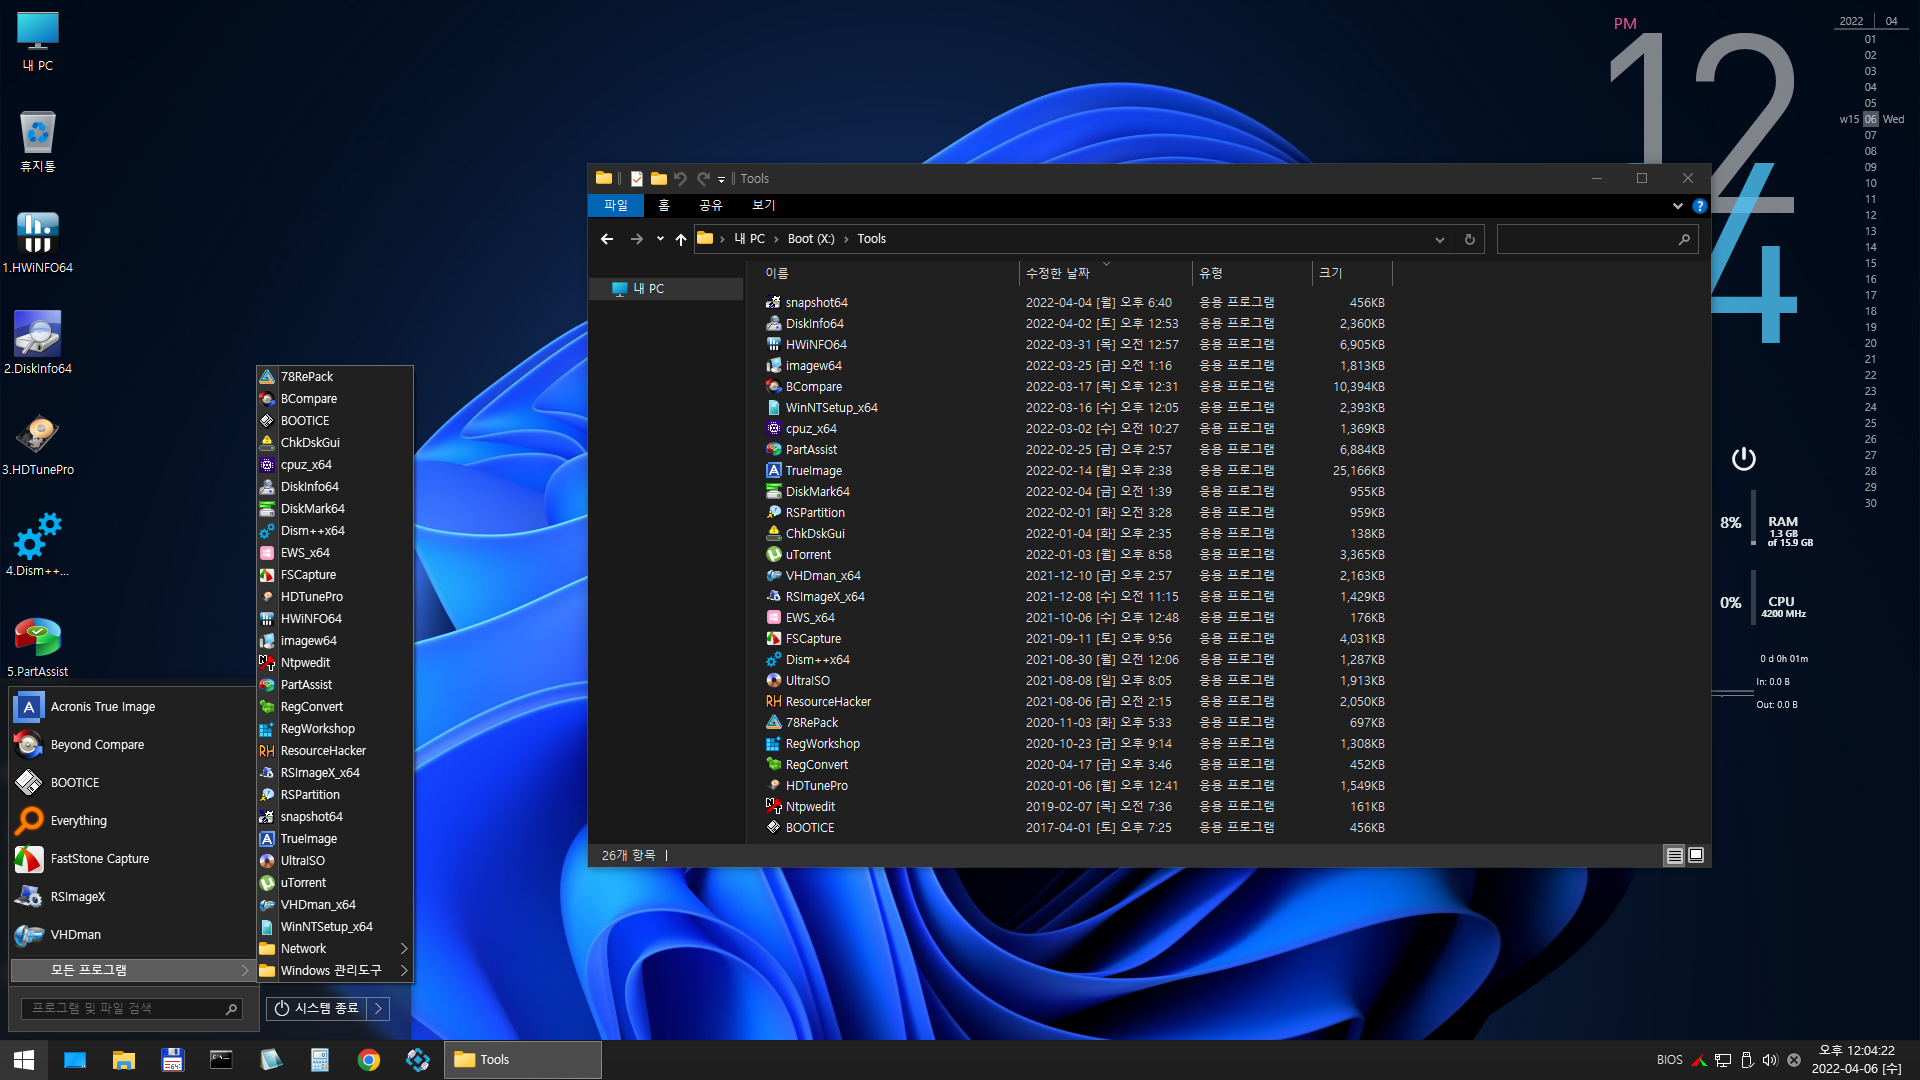Image resolution: width=1920 pixels, height=1080 pixels.
Task: Select the snapshot64 file row
Action: click(x=1075, y=303)
